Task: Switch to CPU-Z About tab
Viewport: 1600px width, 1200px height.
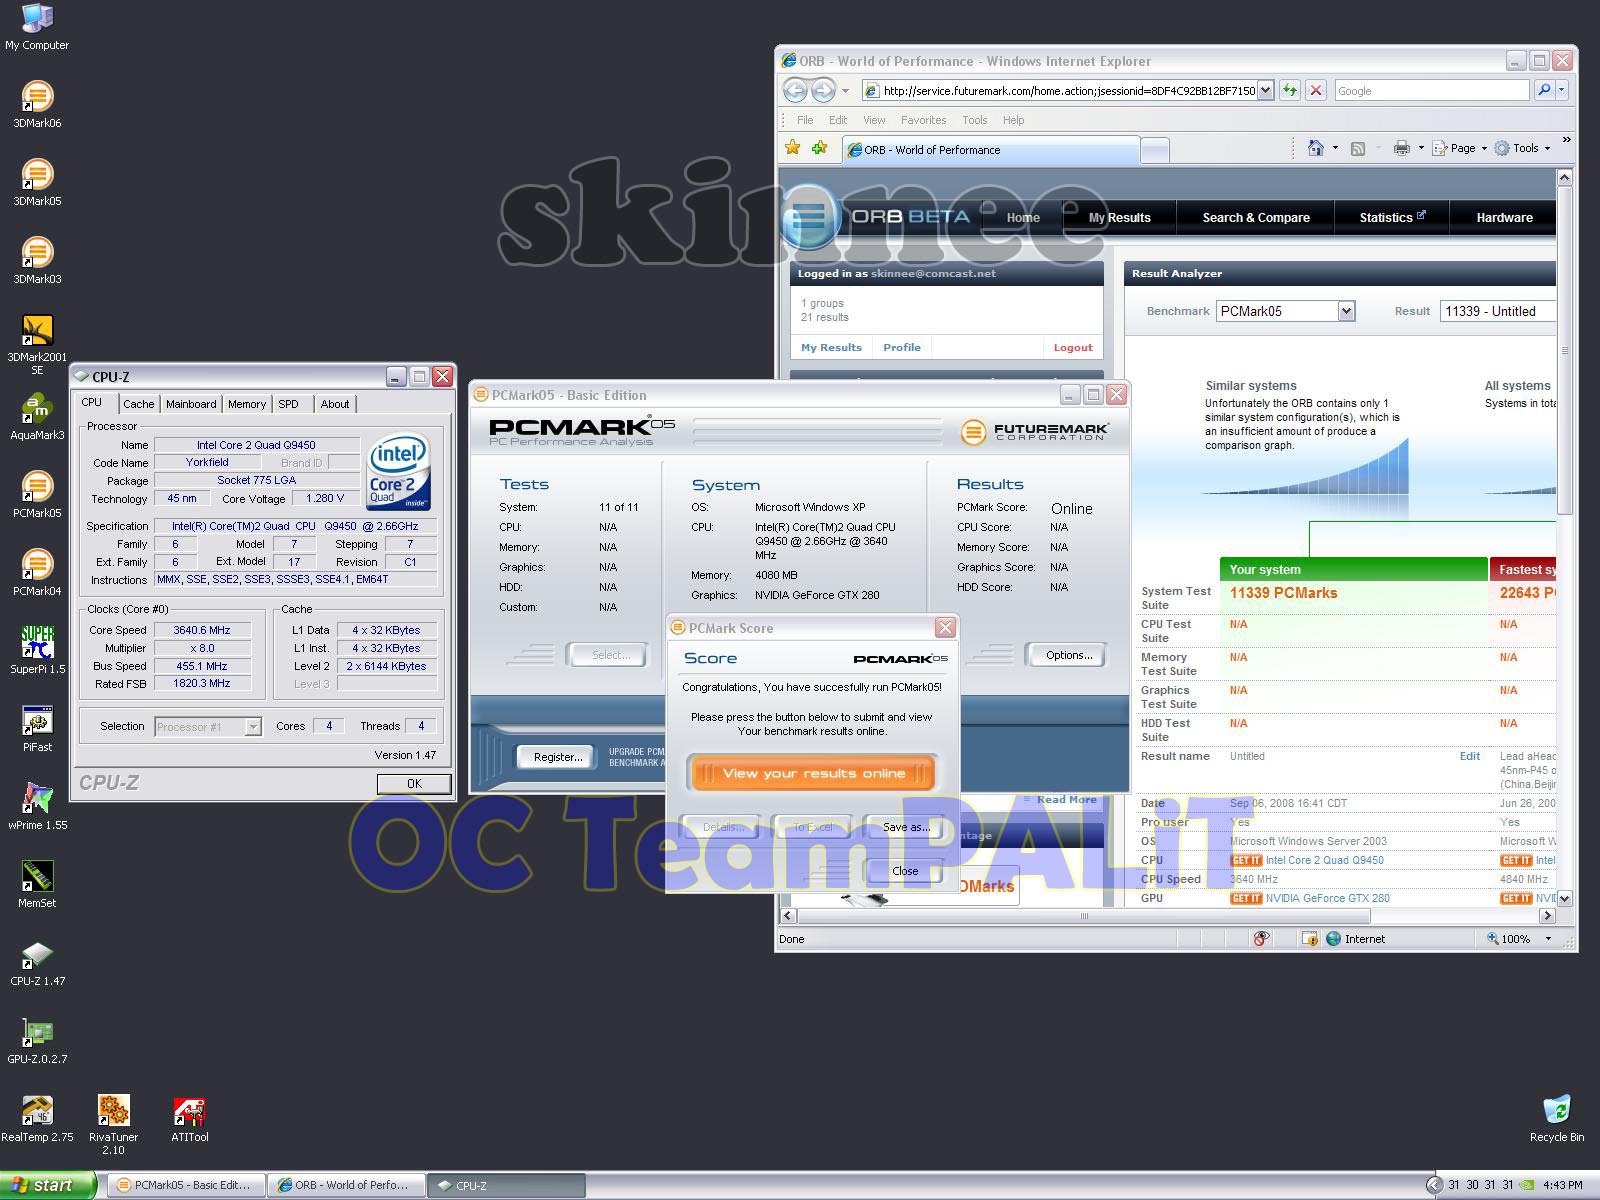Action: [335, 404]
